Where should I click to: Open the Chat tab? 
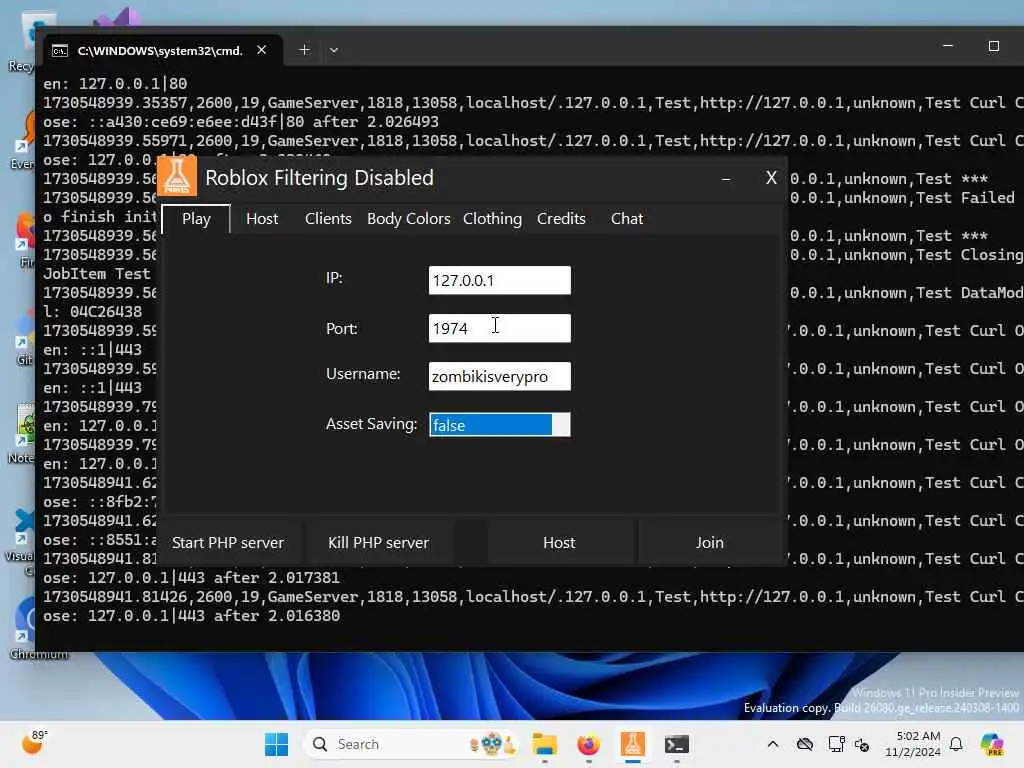click(627, 219)
